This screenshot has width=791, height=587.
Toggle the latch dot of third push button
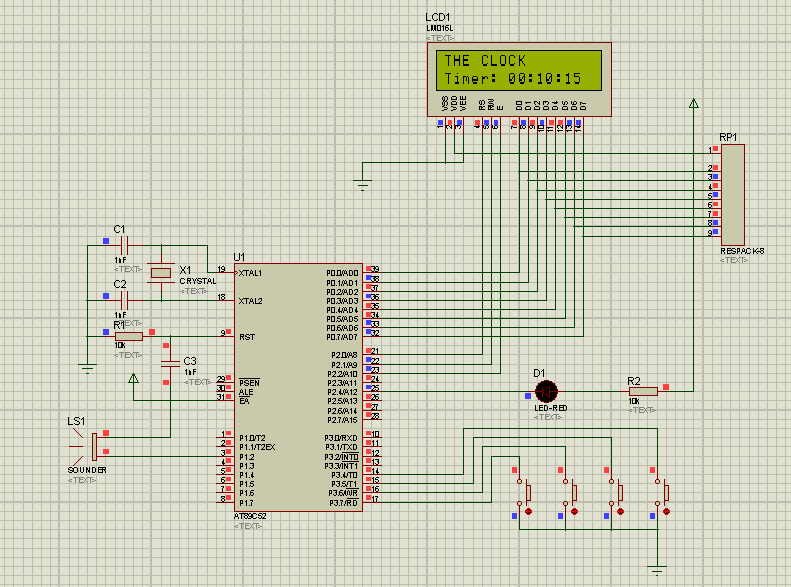[x=620, y=511]
